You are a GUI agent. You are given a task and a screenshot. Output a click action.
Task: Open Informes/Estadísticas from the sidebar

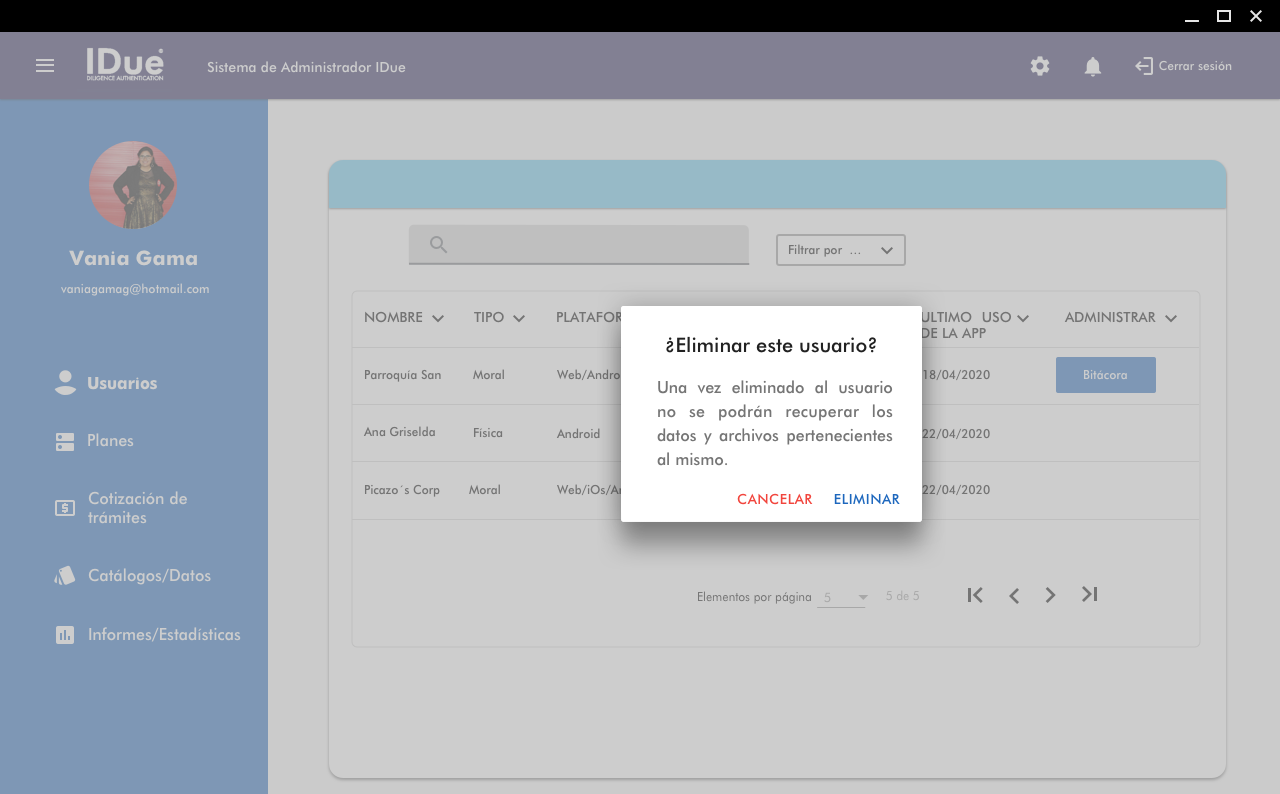163,635
